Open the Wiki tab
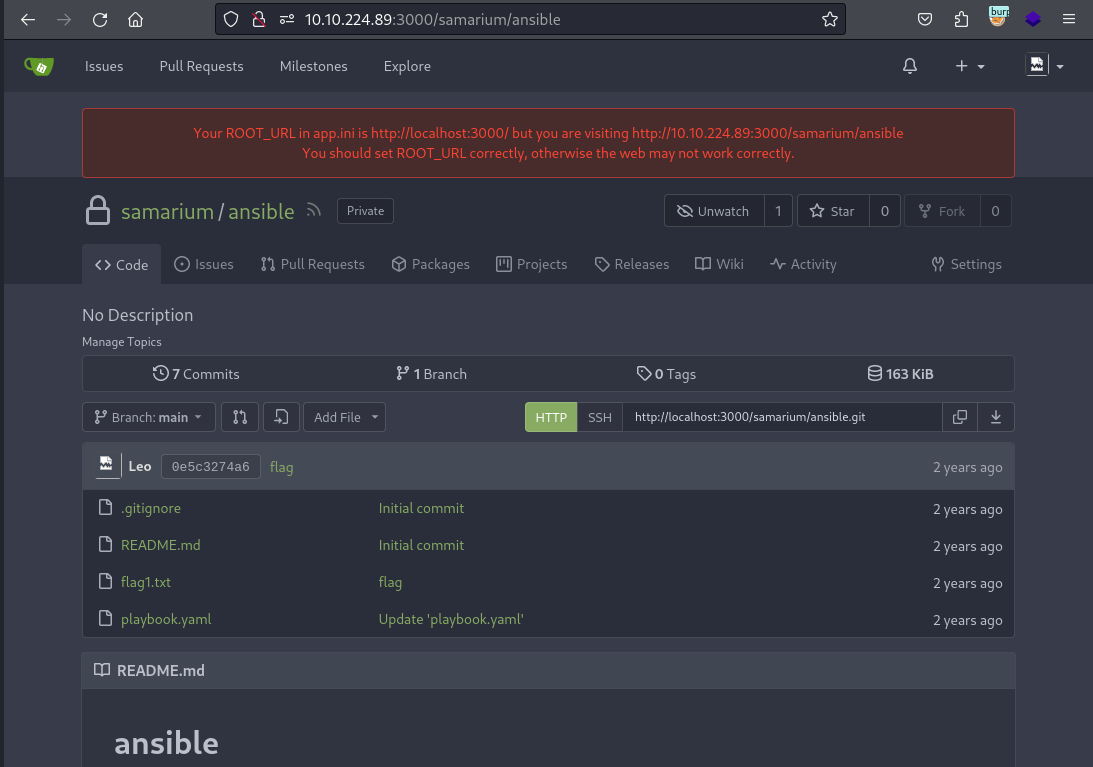The width and height of the screenshot is (1093, 767). [x=719, y=264]
